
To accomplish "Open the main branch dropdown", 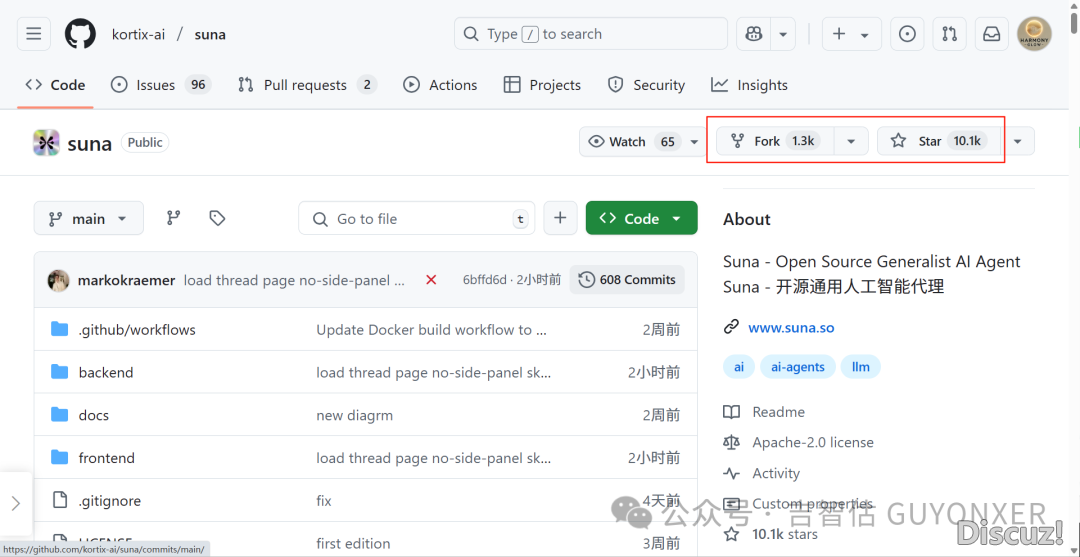I will [88, 218].
